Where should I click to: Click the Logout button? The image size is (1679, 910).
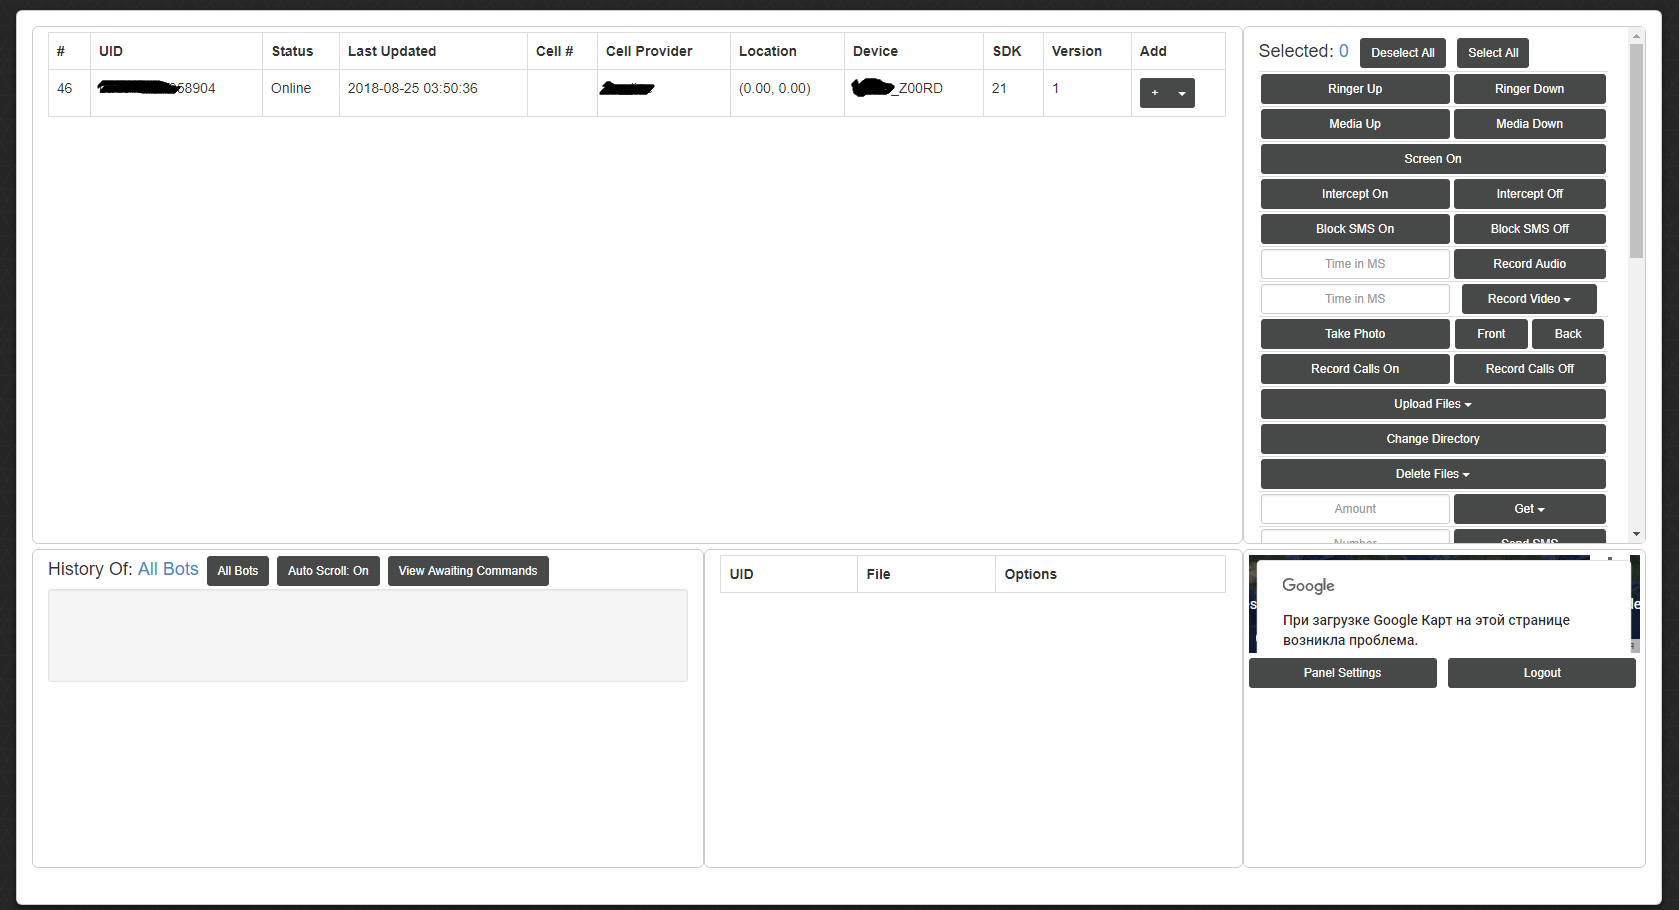point(1541,673)
